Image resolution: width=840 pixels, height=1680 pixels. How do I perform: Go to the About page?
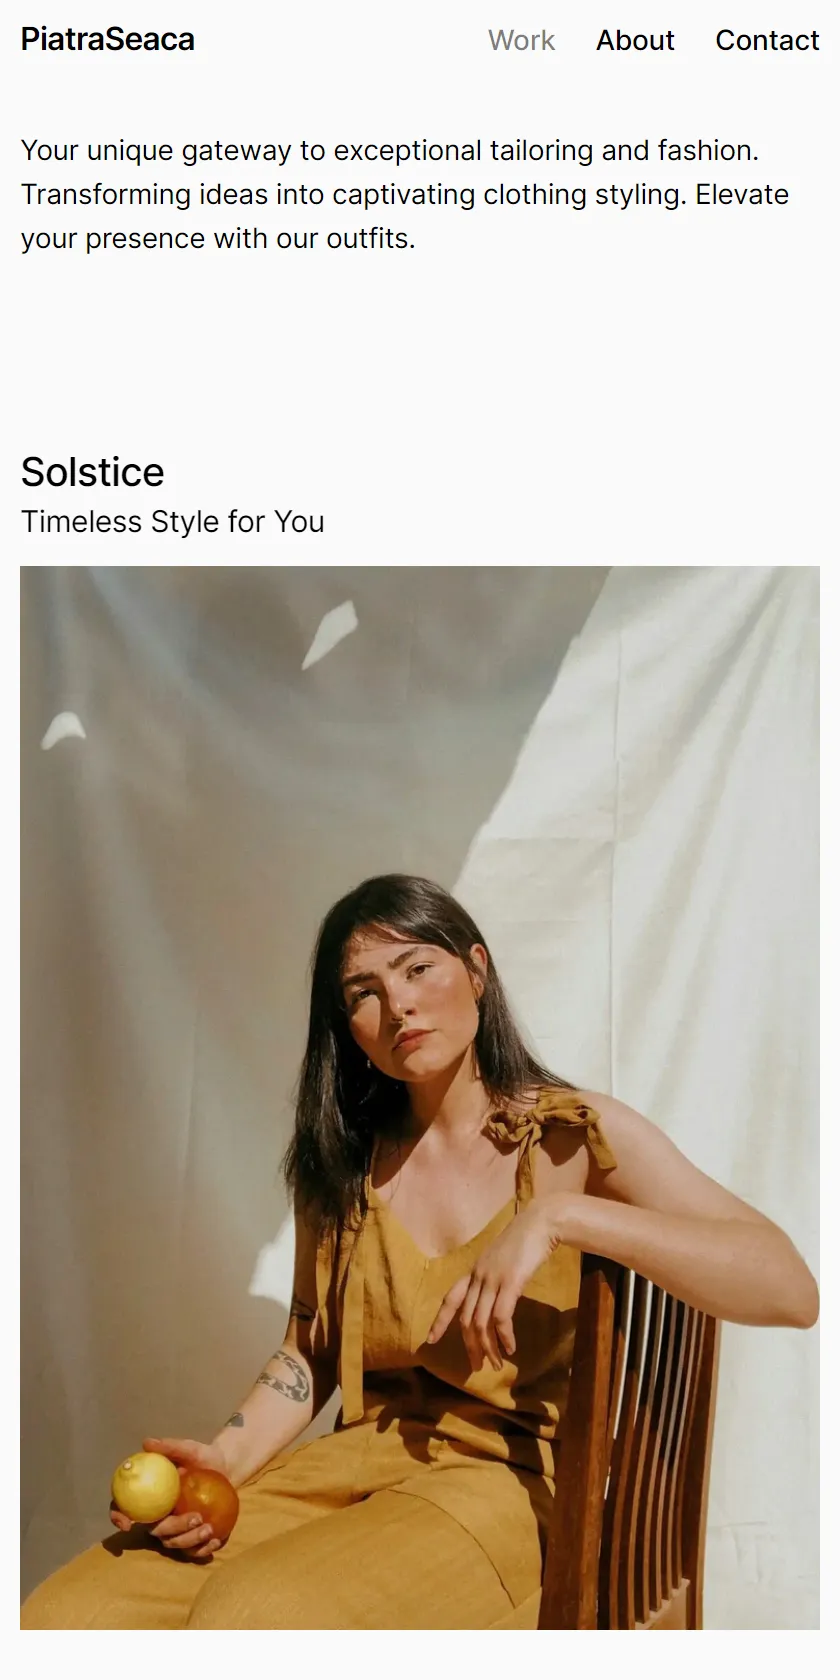[x=635, y=40]
